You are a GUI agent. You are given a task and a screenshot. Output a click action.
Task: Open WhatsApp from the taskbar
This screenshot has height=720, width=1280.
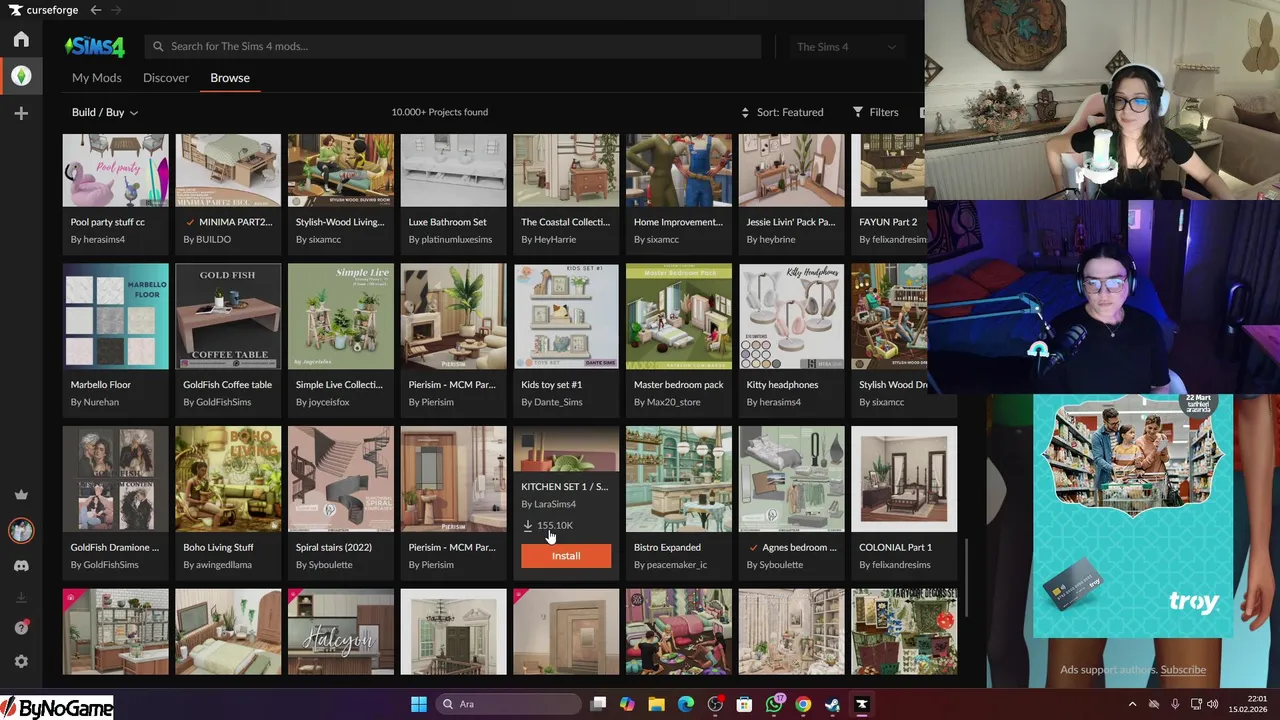[x=774, y=704]
